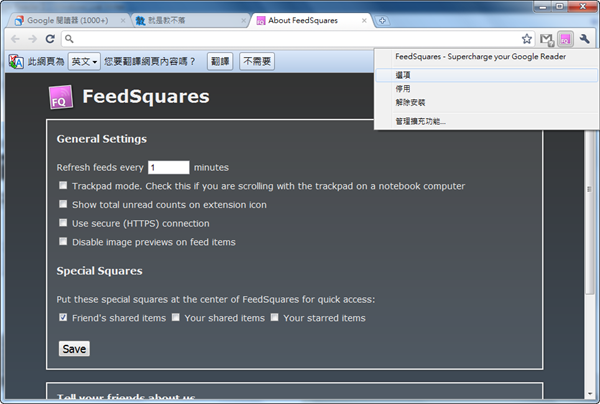This screenshot has height=404, width=600.
Task: Click the refresh minutes input field
Action: [169, 167]
